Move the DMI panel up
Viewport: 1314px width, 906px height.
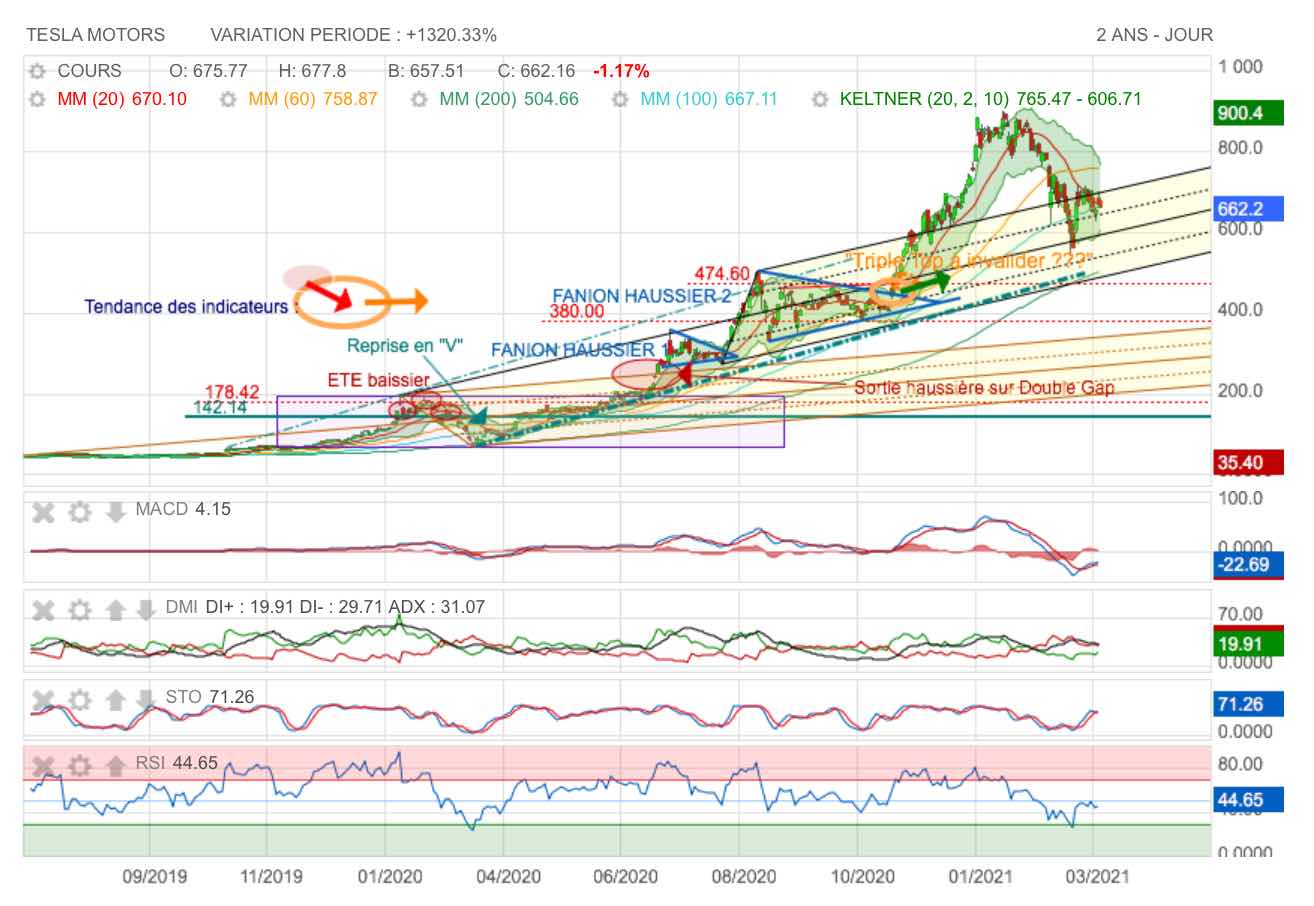pos(115,609)
